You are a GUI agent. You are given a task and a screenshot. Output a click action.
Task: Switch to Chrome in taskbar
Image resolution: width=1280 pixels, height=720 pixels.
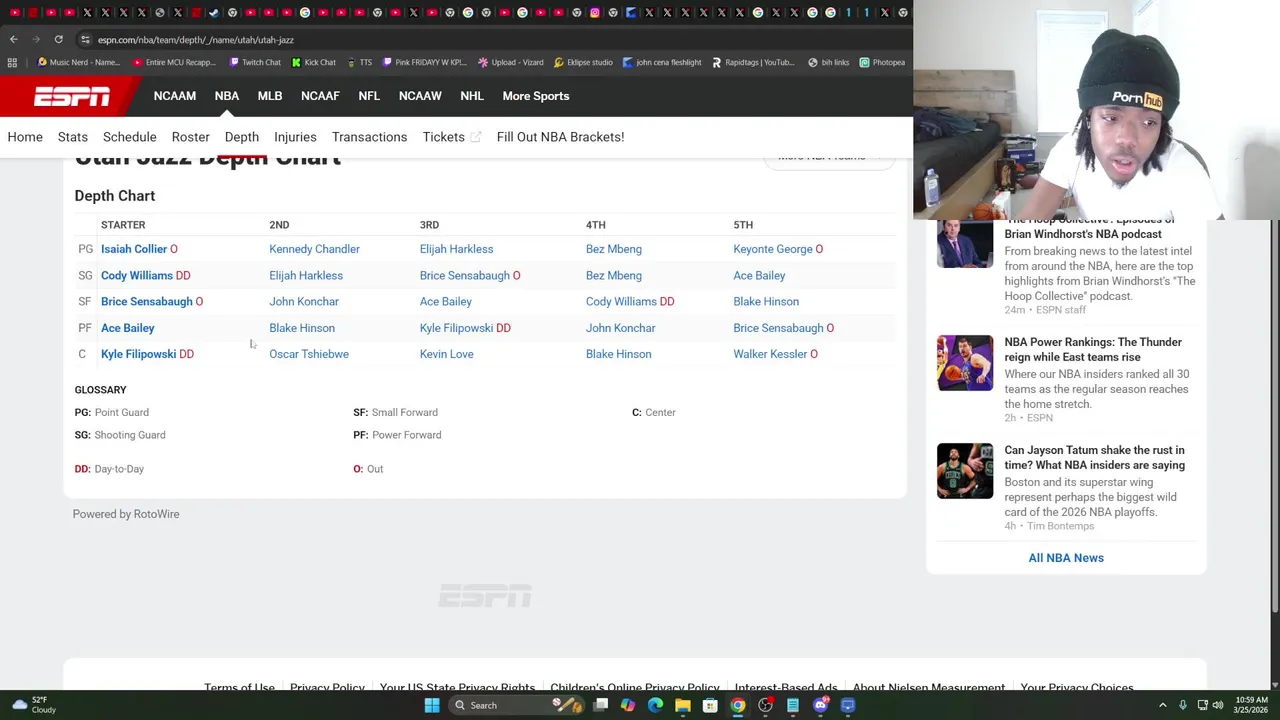tap(737, 705)
